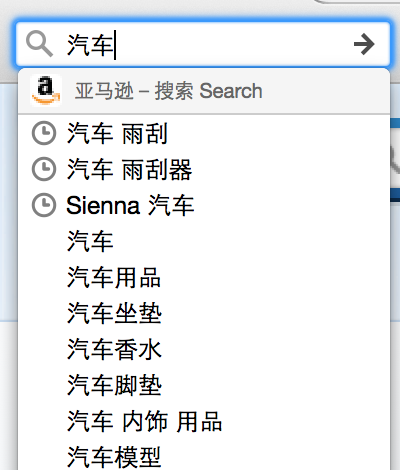Click clock icon beside Sienna 汽车
The width and height of the screenshot is (400, 470).
click(44, 205)
